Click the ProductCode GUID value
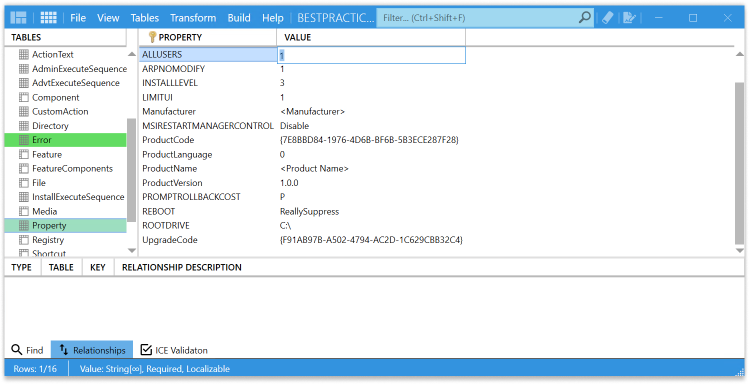The height and width of the screenshot is (384, 749). [x=369, y=140]
